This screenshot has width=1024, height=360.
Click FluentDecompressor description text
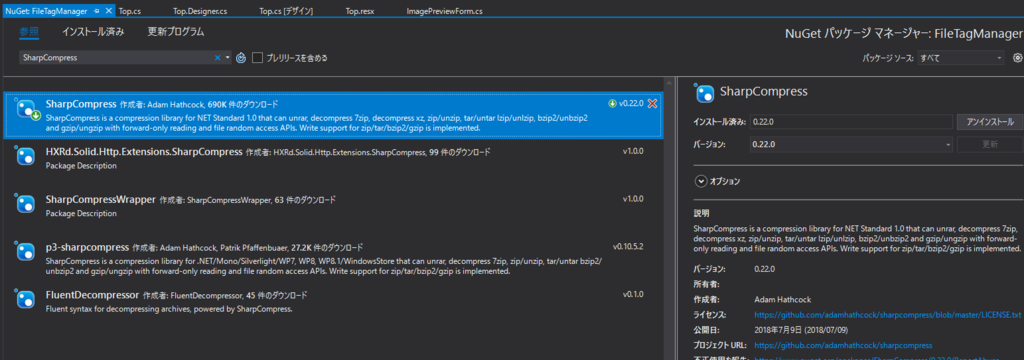(169, 308)
